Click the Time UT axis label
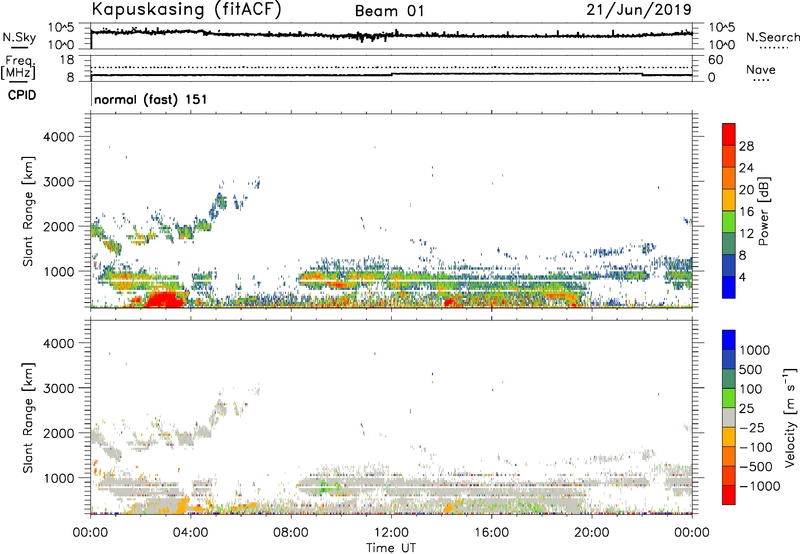This screenshot has height=554, width=800. pos(391,548)
